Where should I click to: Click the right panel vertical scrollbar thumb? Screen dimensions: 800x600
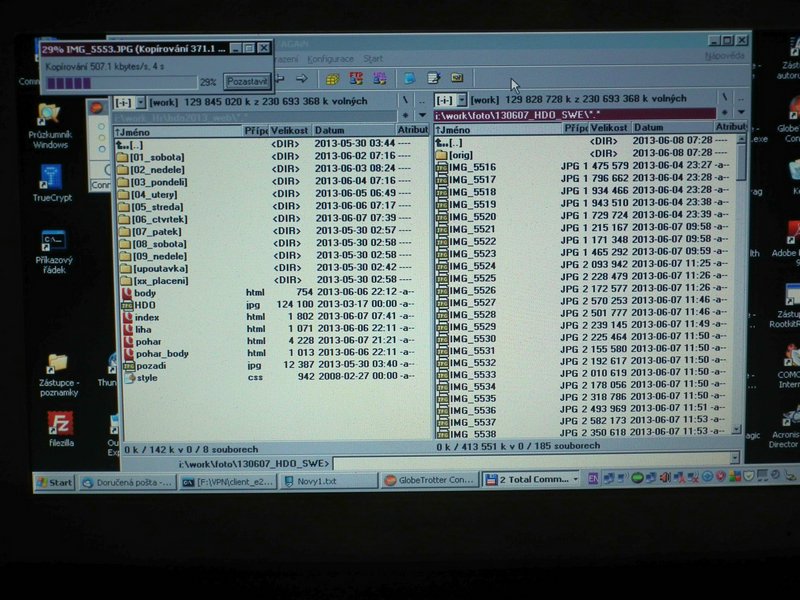tap(741, 163)
